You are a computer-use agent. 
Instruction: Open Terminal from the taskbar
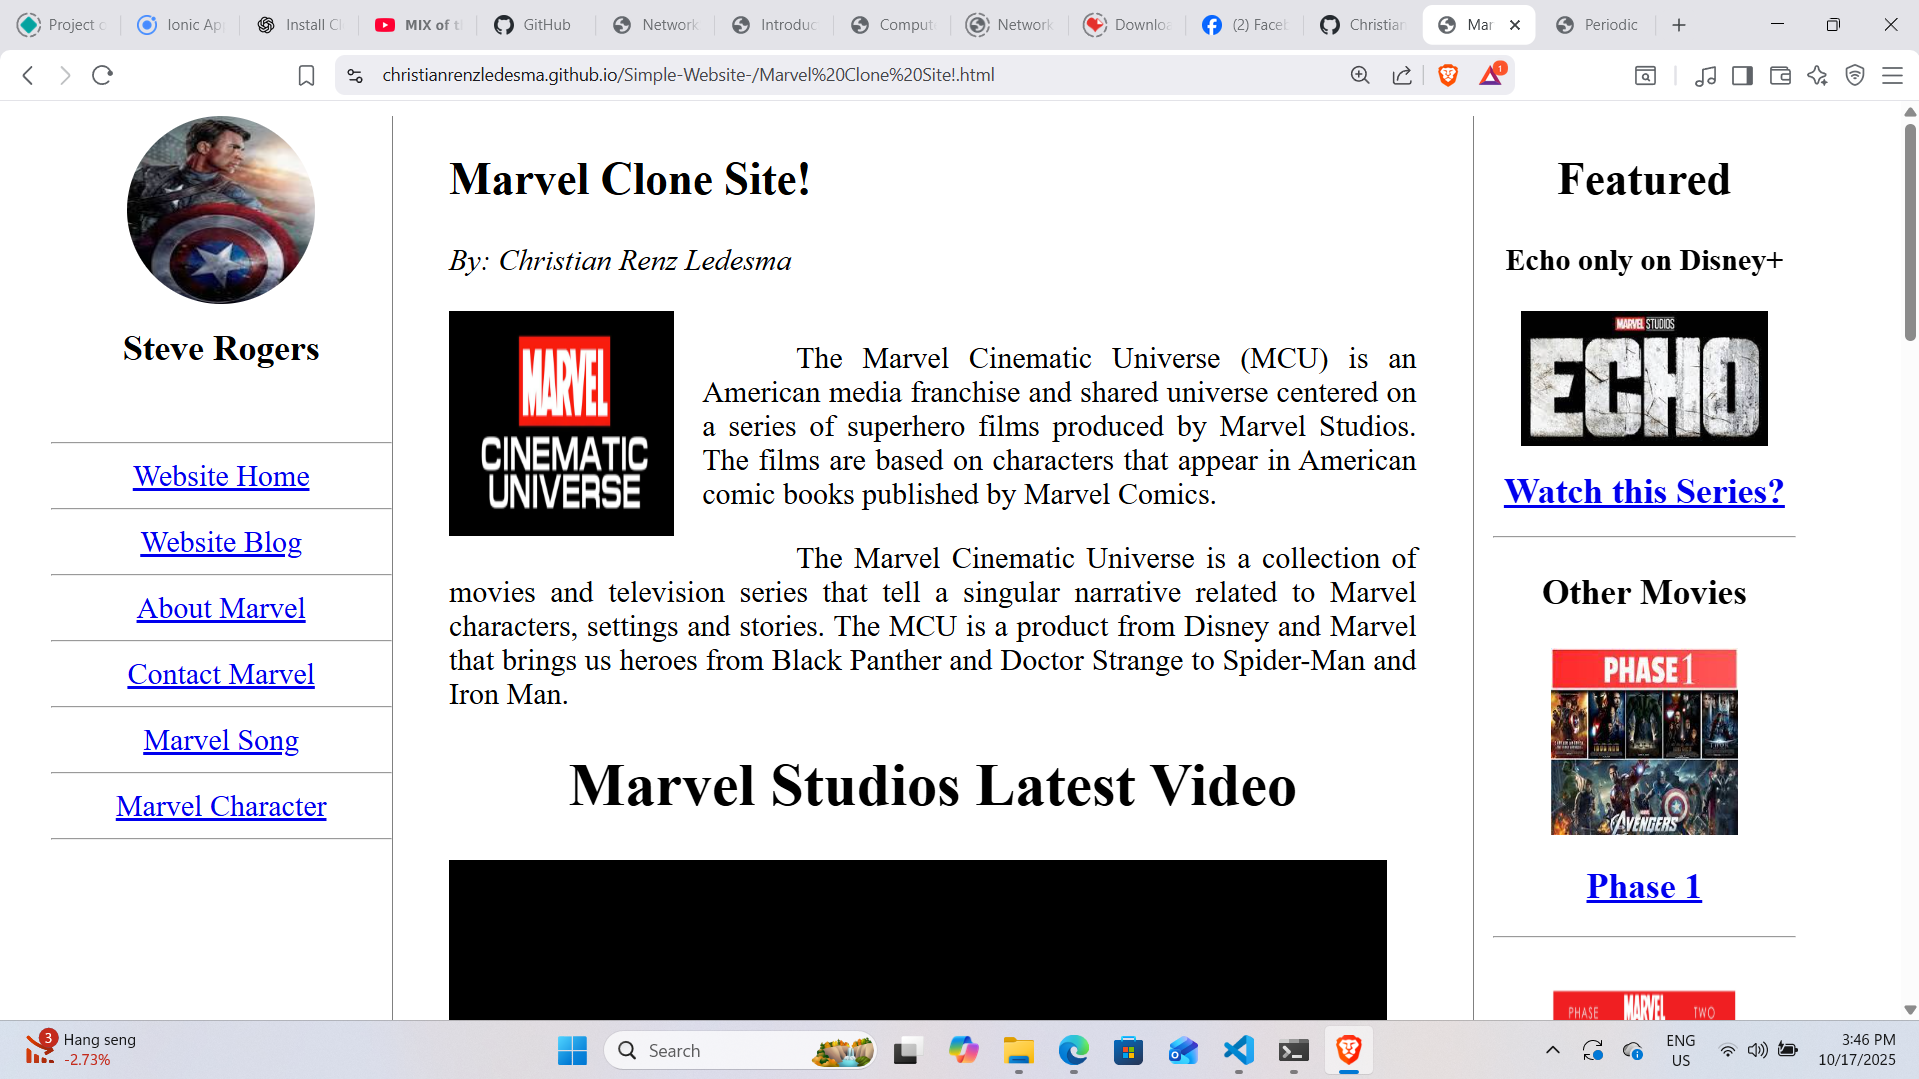[1293, 1051]
